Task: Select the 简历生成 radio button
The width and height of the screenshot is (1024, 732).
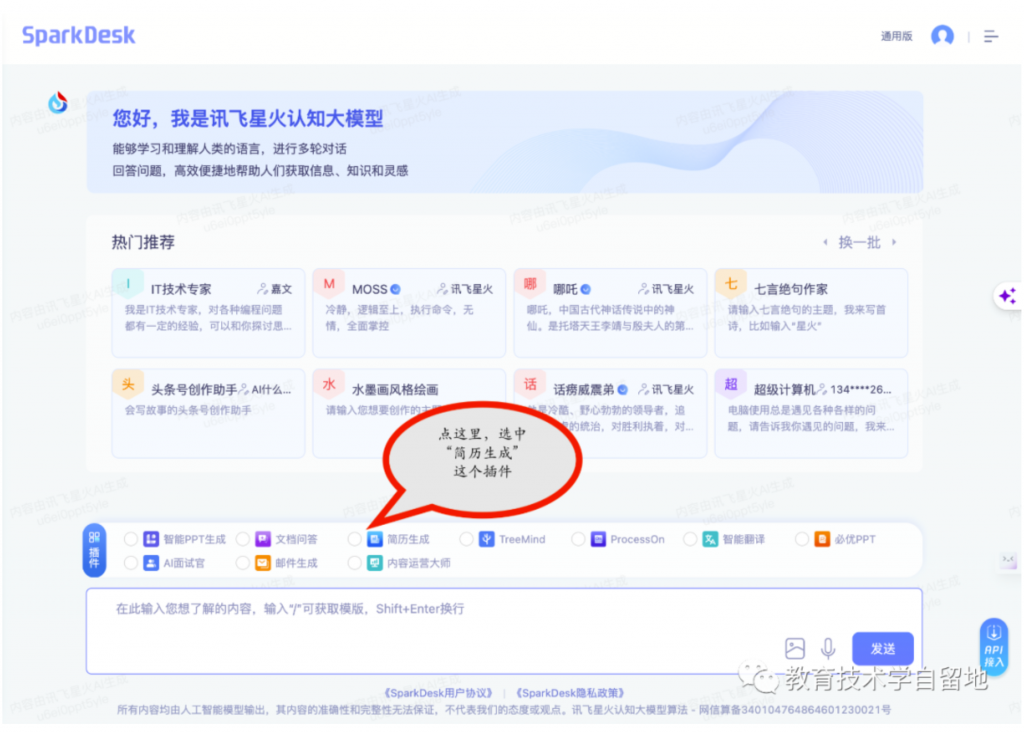Action: tap(355, 539)
